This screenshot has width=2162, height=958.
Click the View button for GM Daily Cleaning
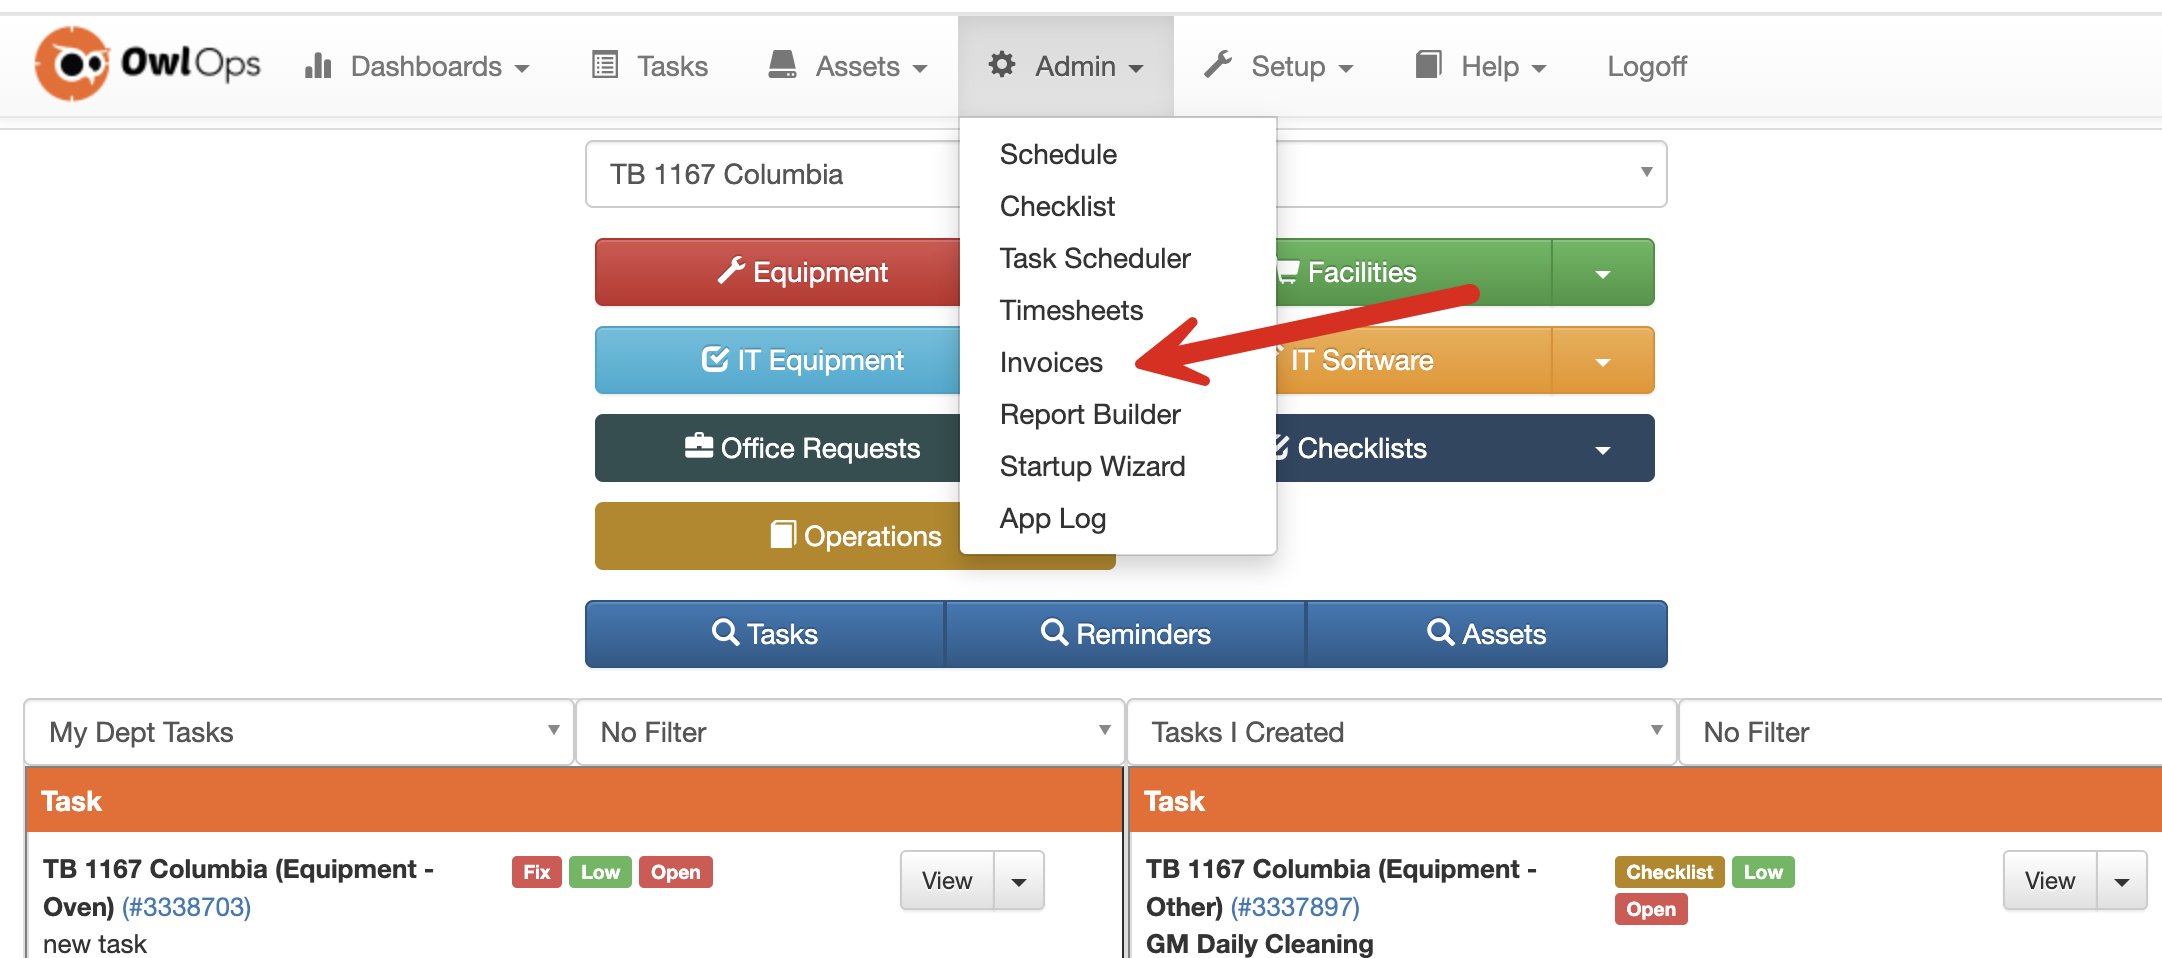pyautogui.click(x=2049, y=881)
